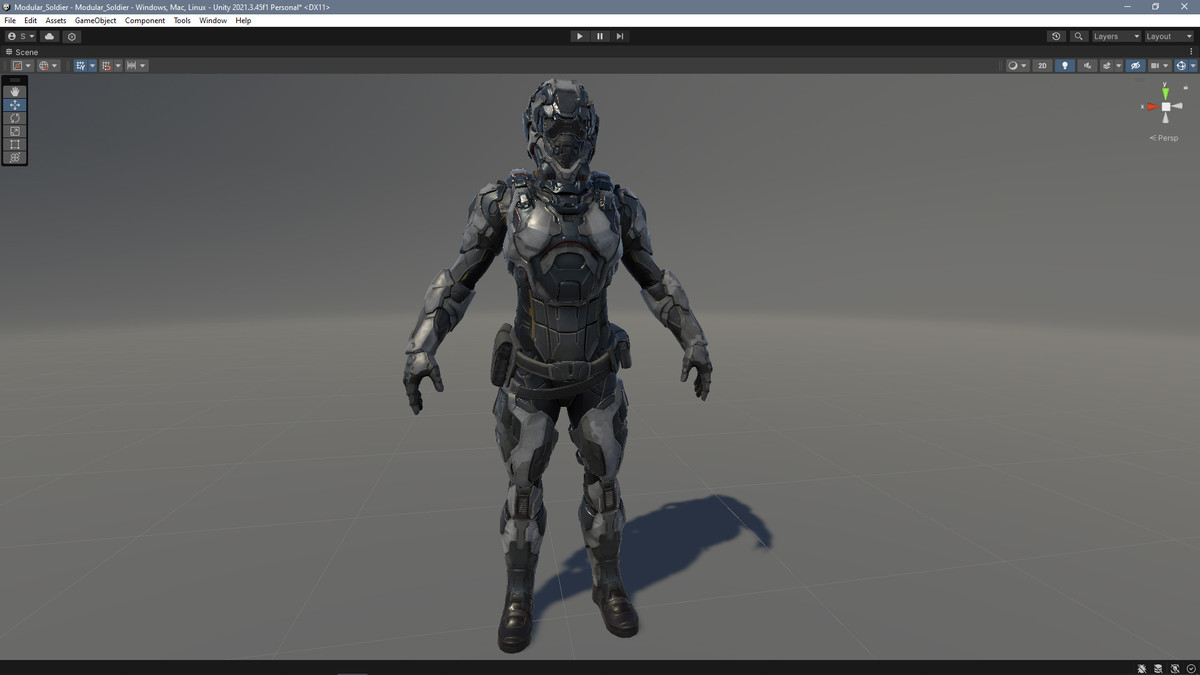The image size is (1200, 675).
Task: Open the GameObject menu
Action: point(94,20)
